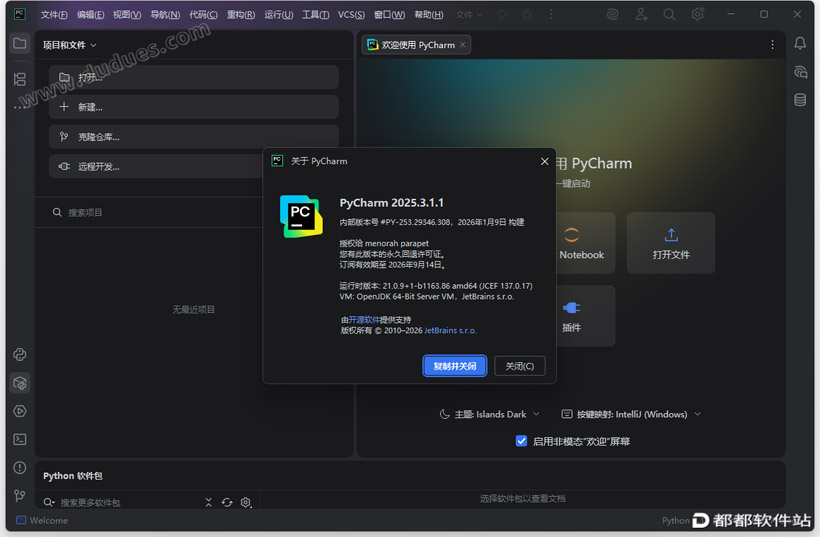820x537 pixels.
Task: Open the Problems tool window icon
Action: pyautogui.click(x=20, y=467)
